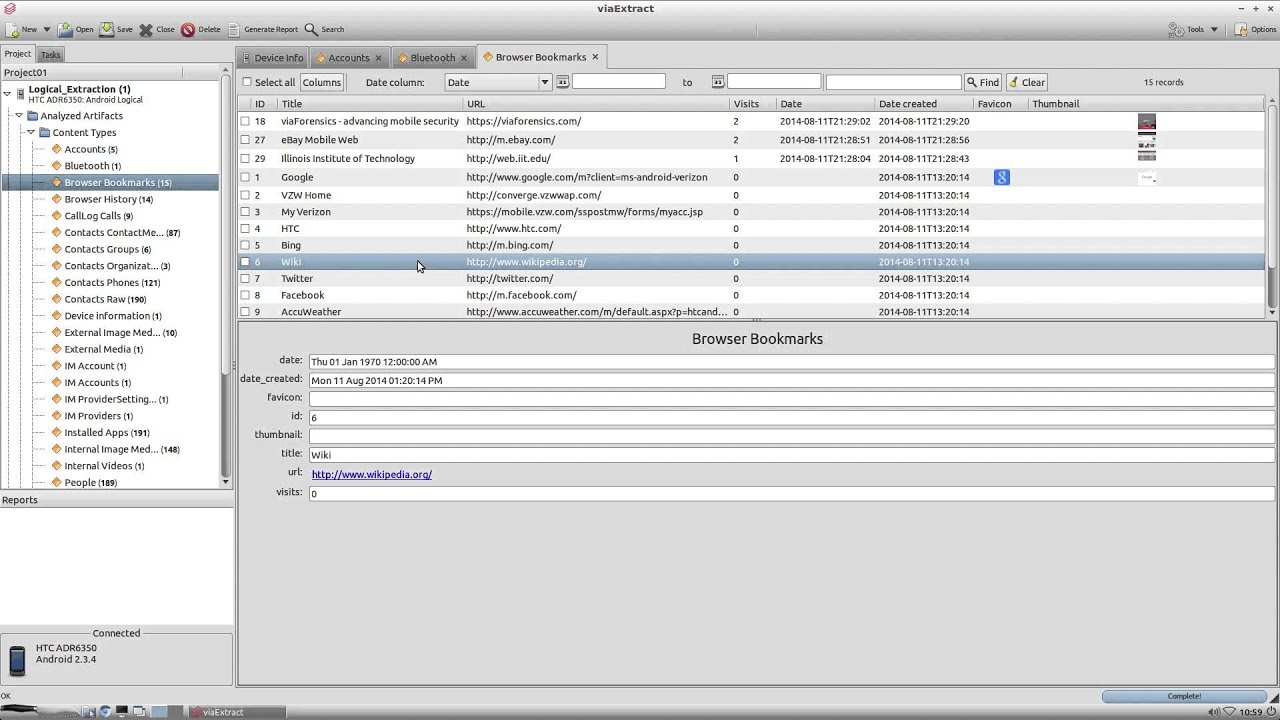The width and height of the screenshot is (1280, 720).
Task: Save the project using the Save icon
Action: pyautogui.click(x=106, y=30)
